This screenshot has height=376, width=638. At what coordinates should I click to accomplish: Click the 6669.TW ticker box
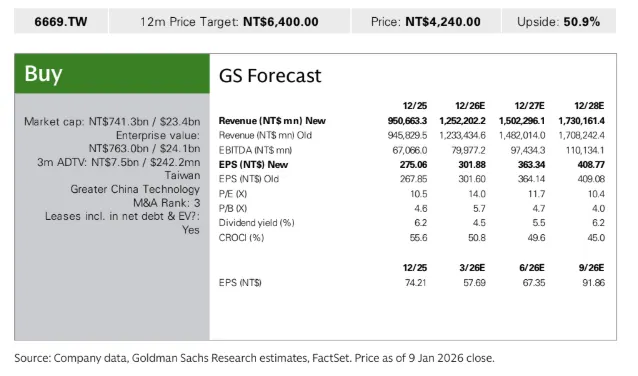pos(61,21)
